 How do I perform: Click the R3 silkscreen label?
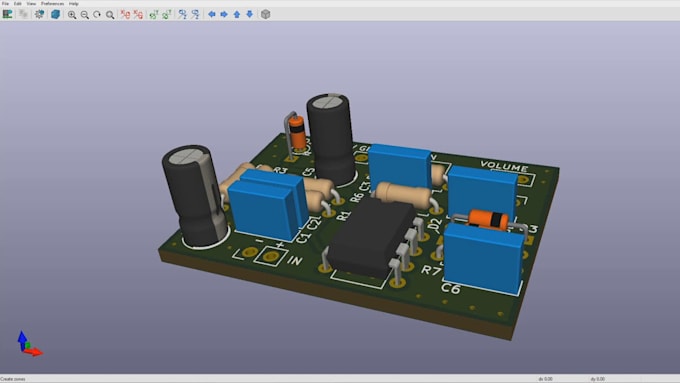tap(281, 170)
